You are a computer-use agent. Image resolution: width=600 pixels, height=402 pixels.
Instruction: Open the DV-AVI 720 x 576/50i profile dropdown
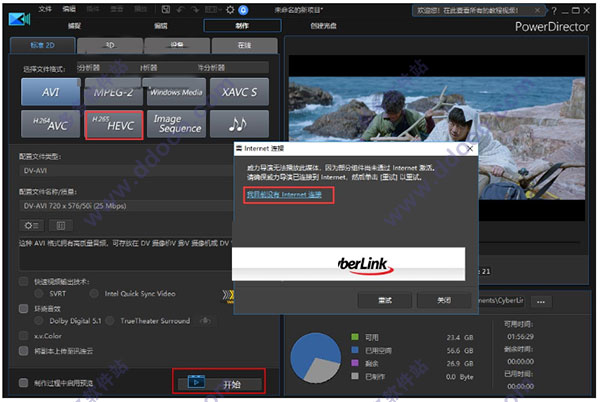click(126, 206)
